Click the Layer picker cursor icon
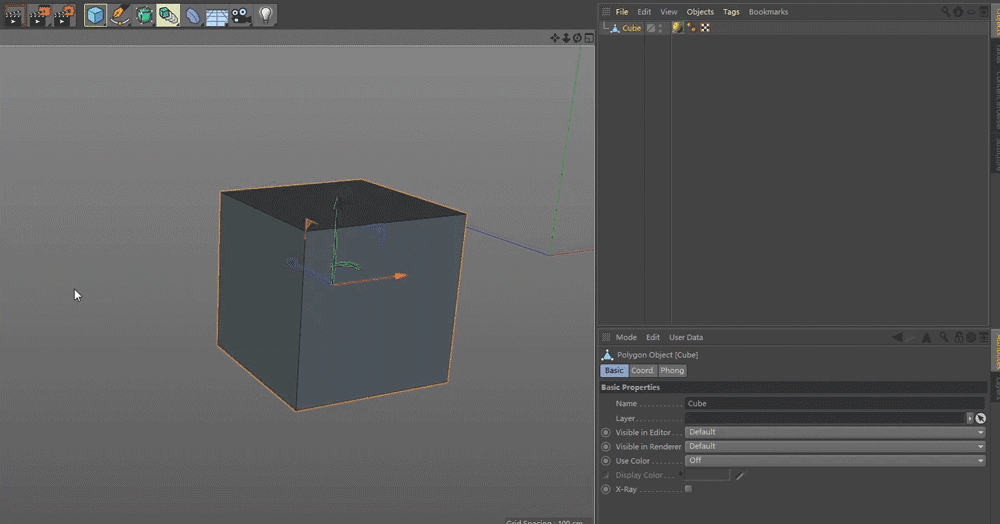Screen dimensions: 1000x524 (x=980, y=418)
